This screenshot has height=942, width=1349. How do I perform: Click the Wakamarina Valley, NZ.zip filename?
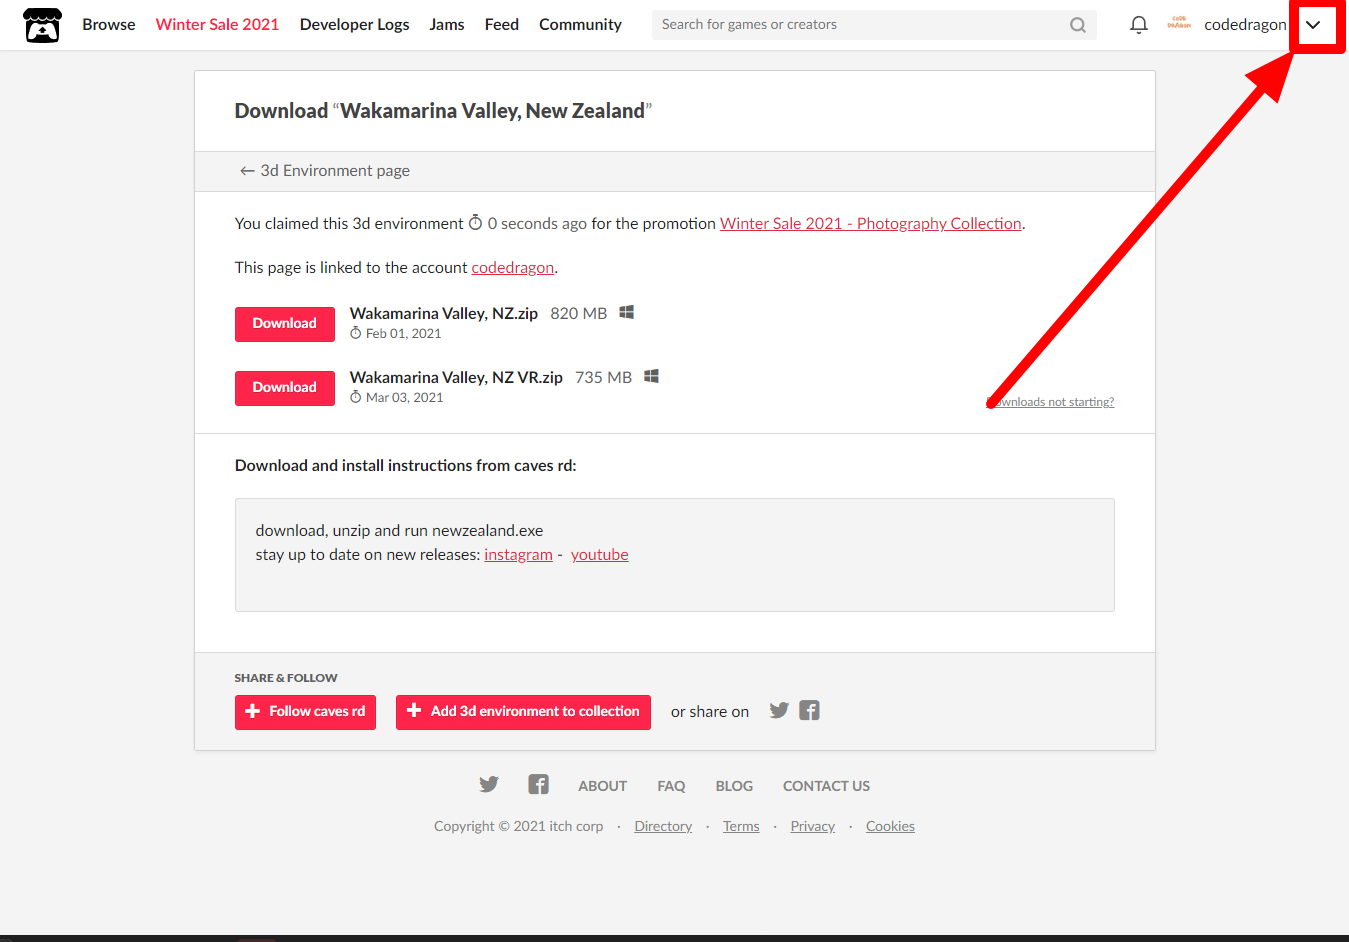point(443,314)
